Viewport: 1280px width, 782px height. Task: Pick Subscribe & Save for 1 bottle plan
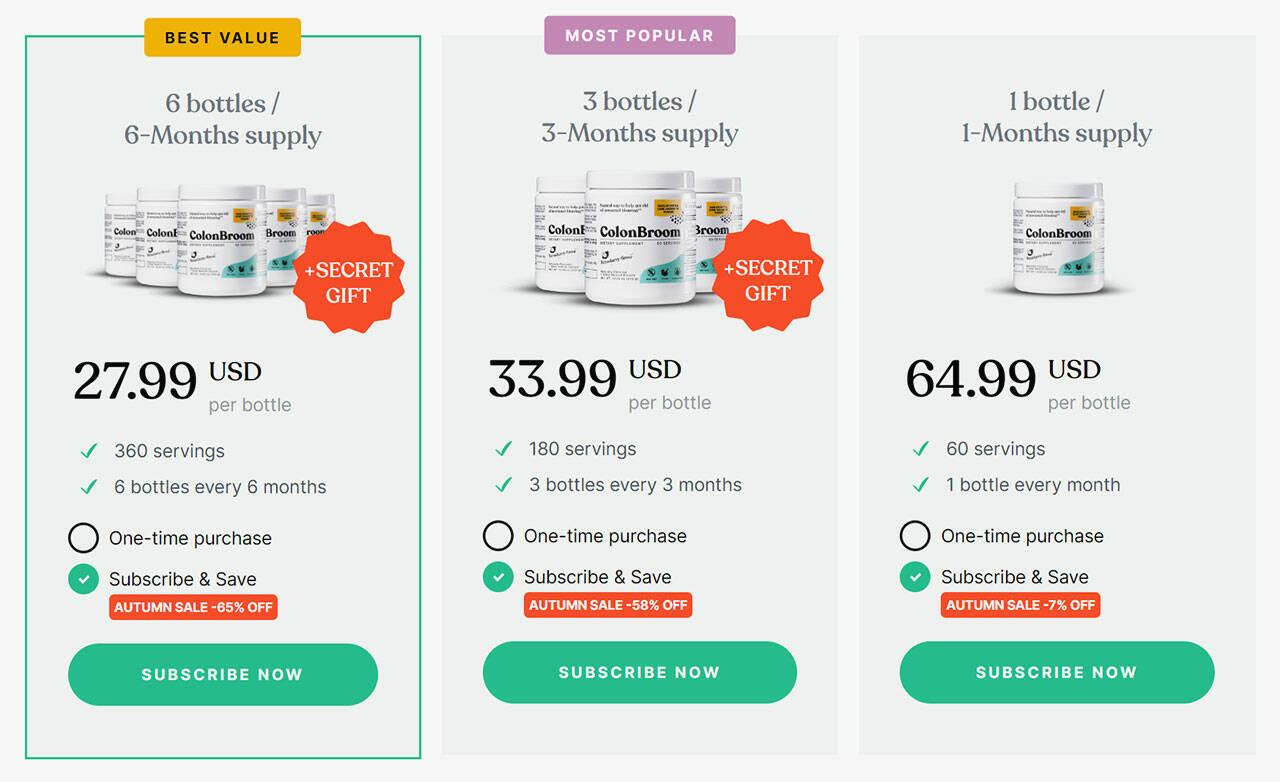[x=915, y=577]
